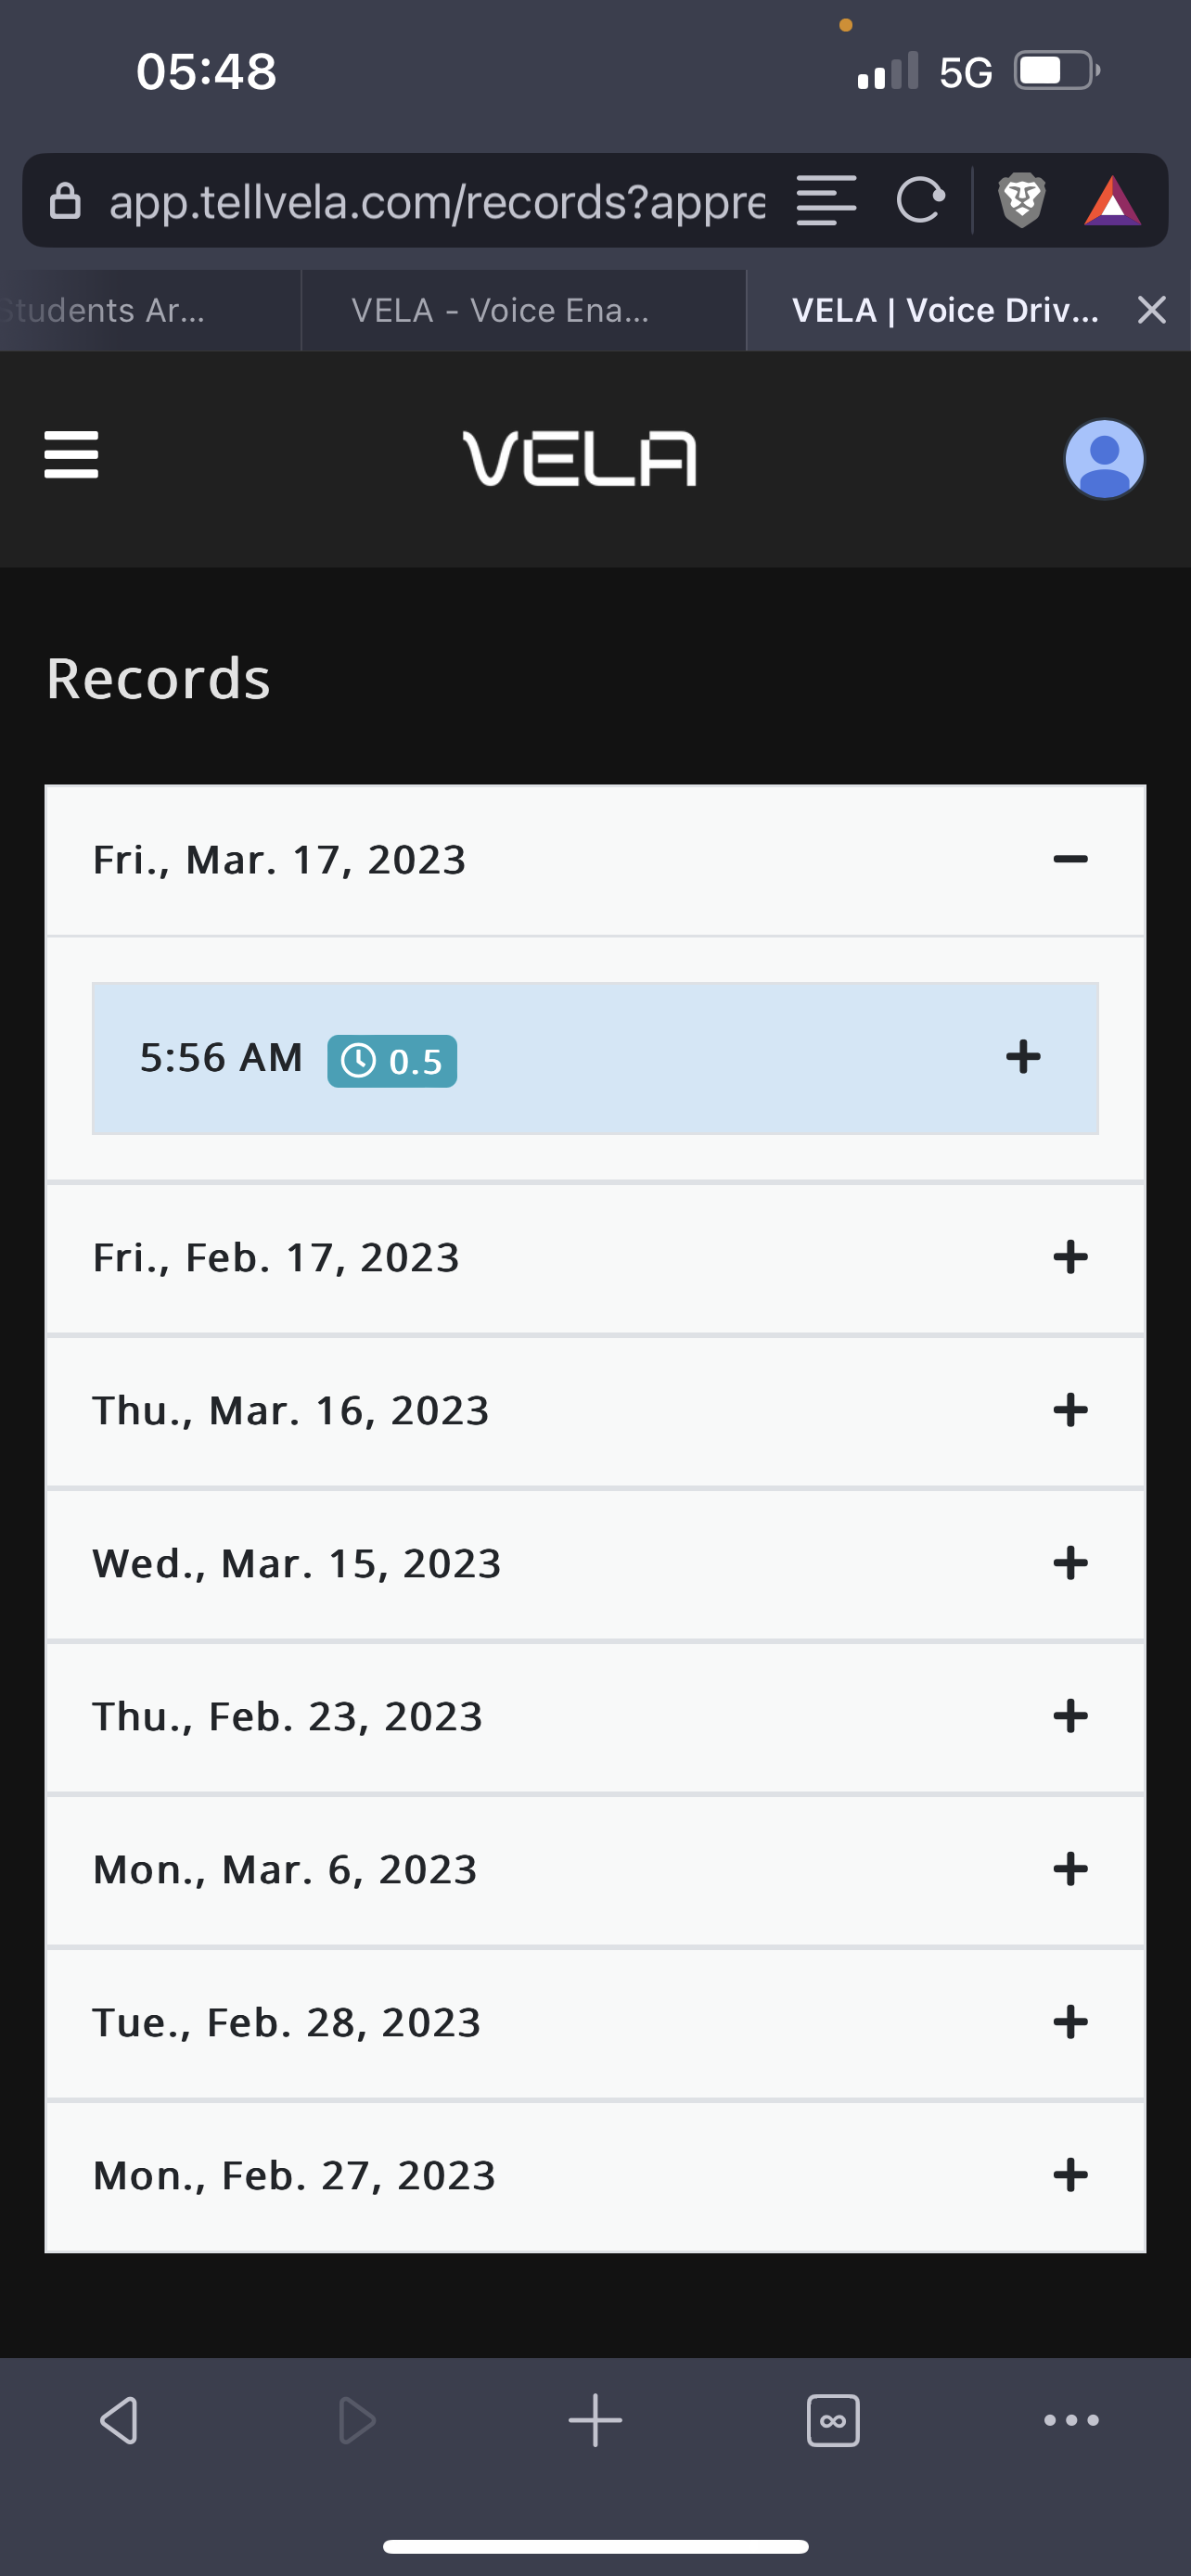Expand the 5:56 AM record entry
The width and height of the screenshot is (1191, 2576).
tap(1023, 1057)
